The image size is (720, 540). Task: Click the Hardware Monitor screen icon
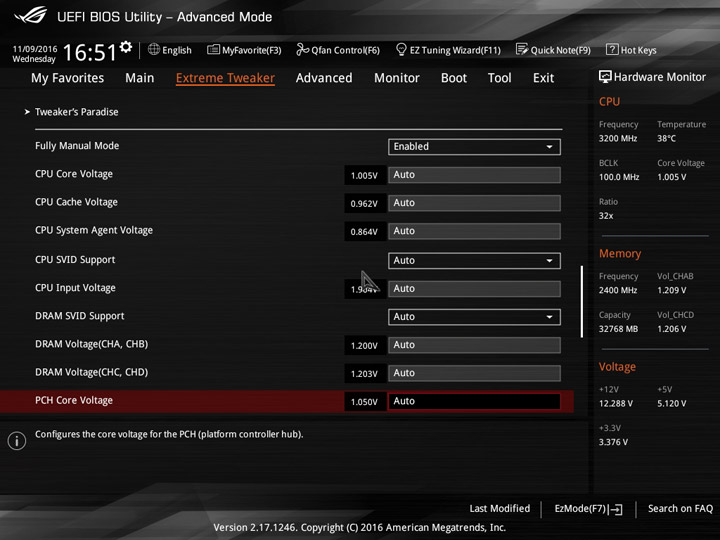pyautogui.click(x=605, y=77)
